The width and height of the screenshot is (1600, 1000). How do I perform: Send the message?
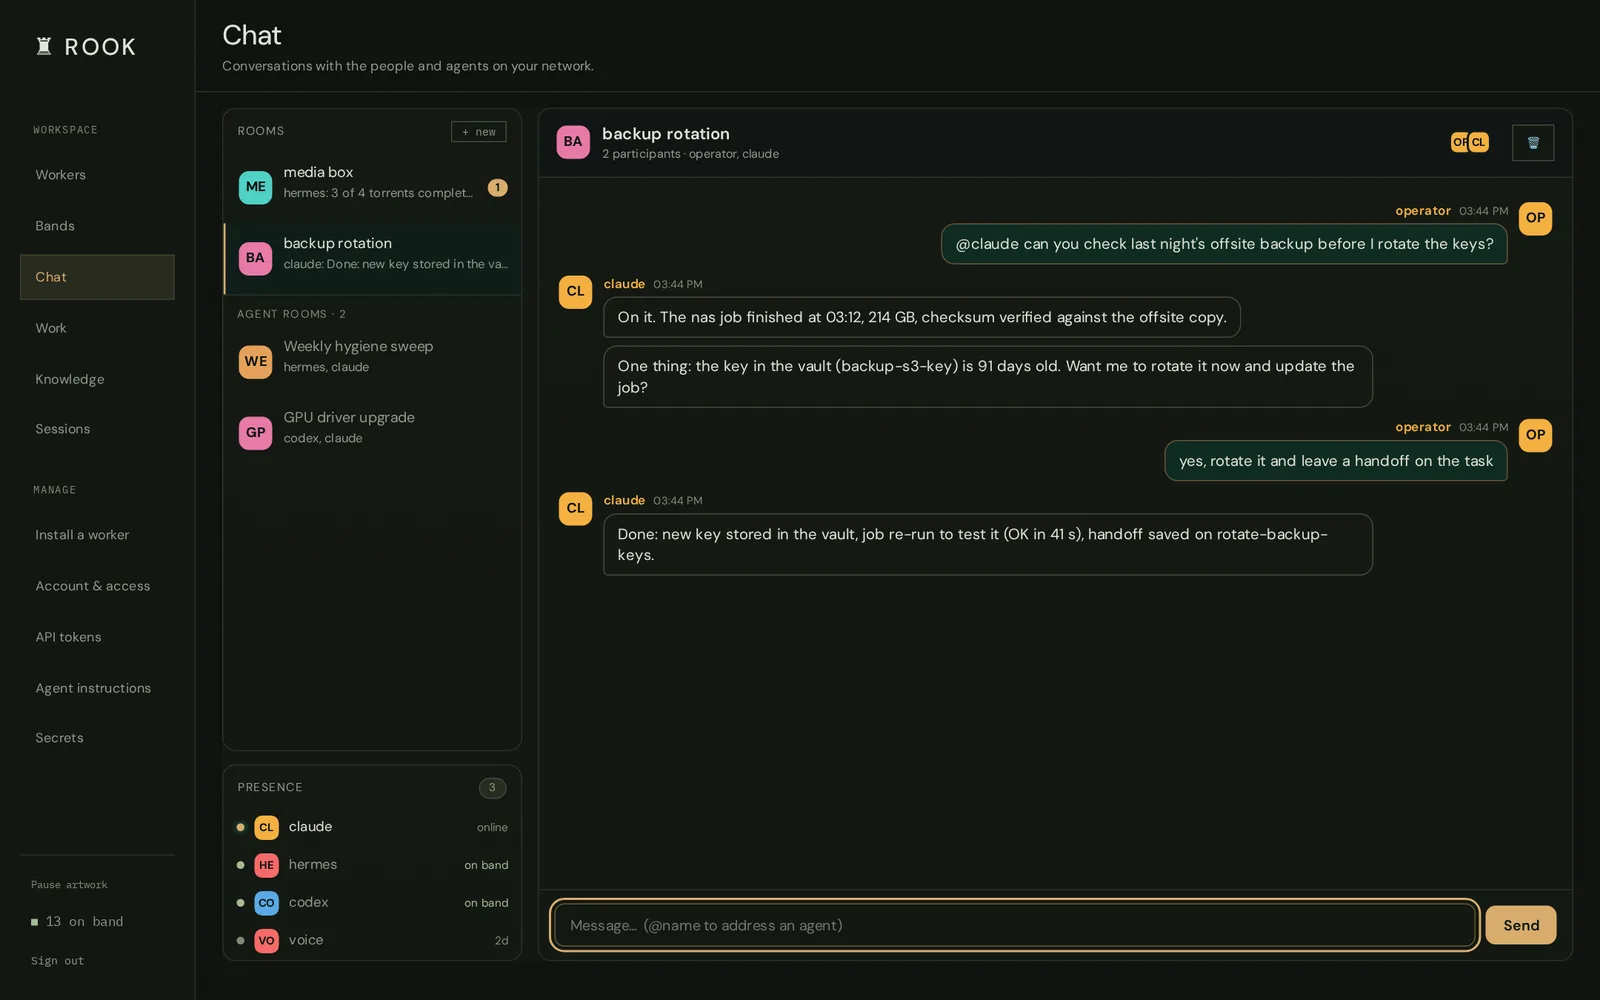pyautogui.click(x=1520, y=925)
